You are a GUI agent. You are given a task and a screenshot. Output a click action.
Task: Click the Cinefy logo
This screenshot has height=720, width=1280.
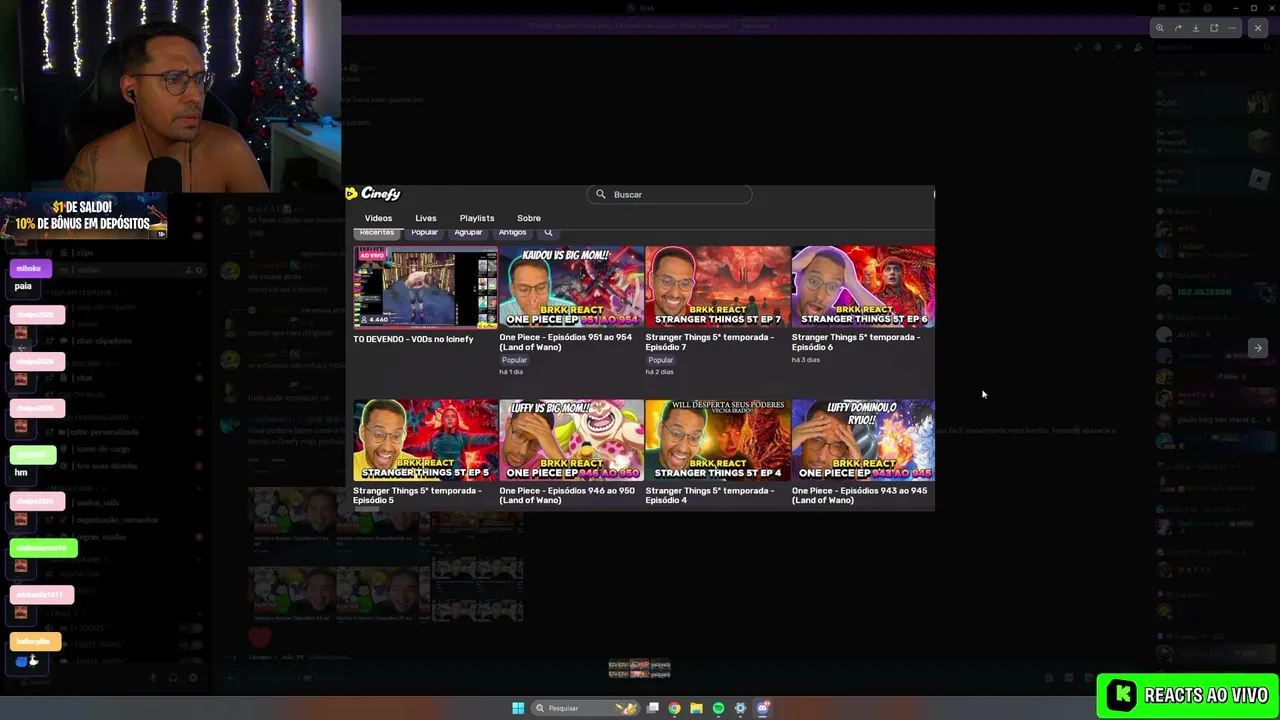pos(373,194)
